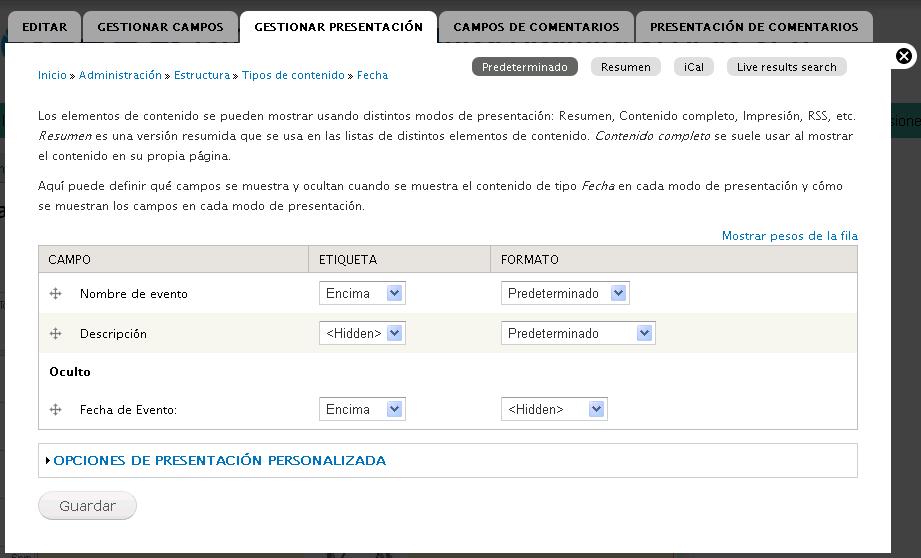Open Etiqueta dropdown for Descripción
Image resolution: width=921 pixels, height=558 pixels.
pyautogui.click(x=362, y=333)
